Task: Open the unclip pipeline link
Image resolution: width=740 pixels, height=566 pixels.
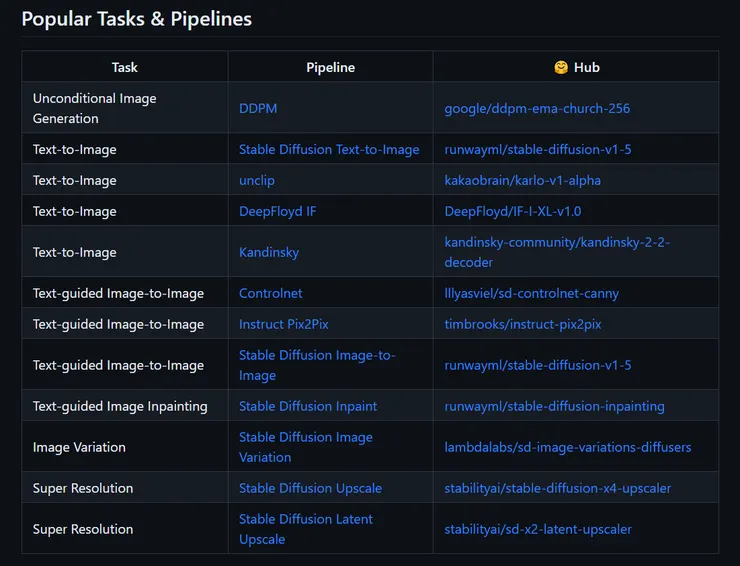Action: click(x=257, y=180)
